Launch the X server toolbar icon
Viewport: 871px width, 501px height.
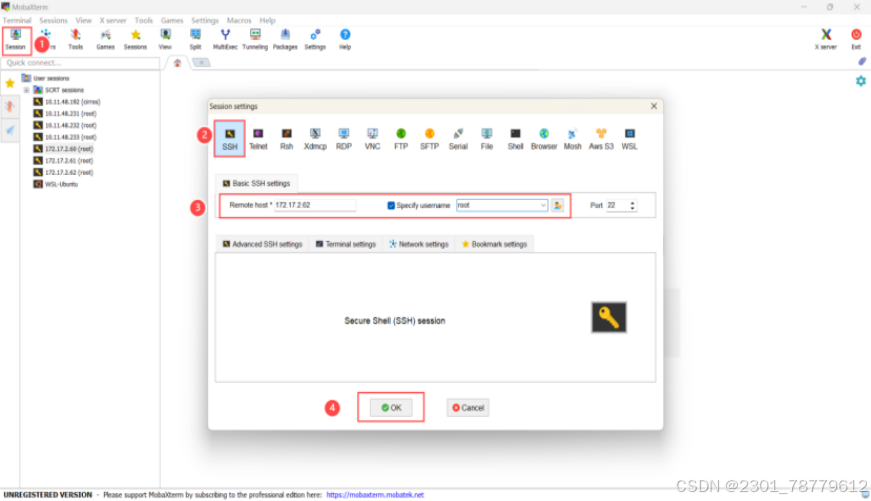pos(826,40)
